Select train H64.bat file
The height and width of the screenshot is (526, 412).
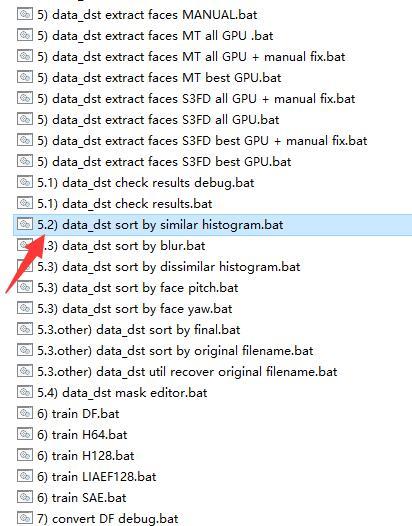pyautogui.click(x=82, y=434)
